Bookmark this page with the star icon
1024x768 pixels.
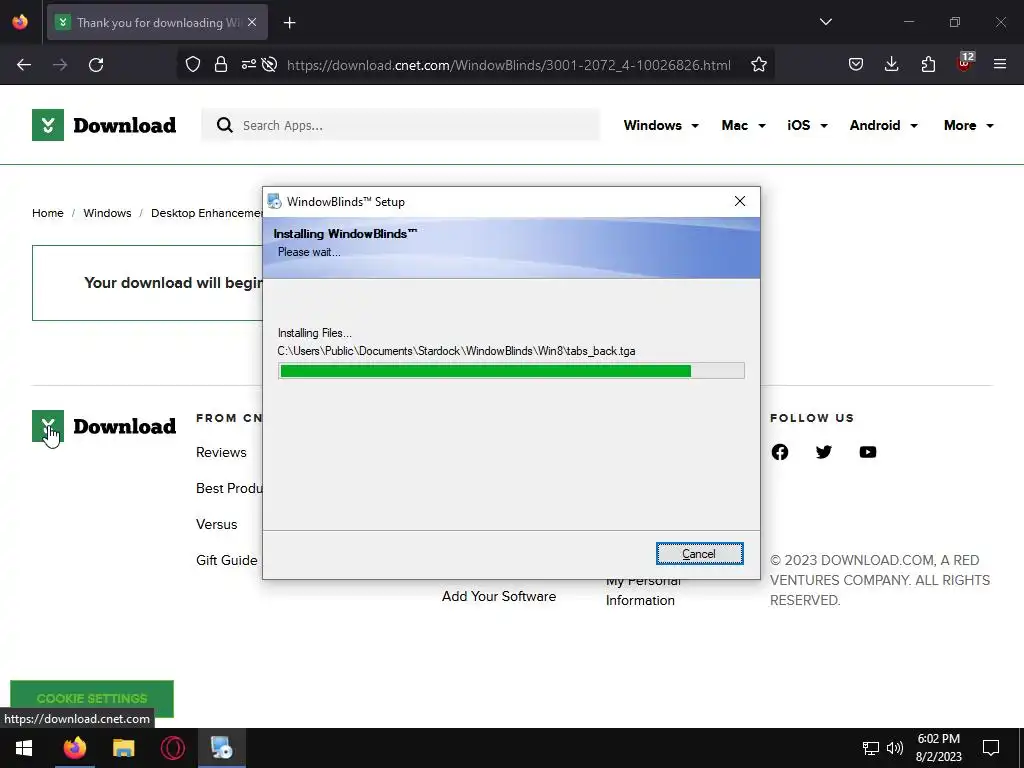click(759, 65)
